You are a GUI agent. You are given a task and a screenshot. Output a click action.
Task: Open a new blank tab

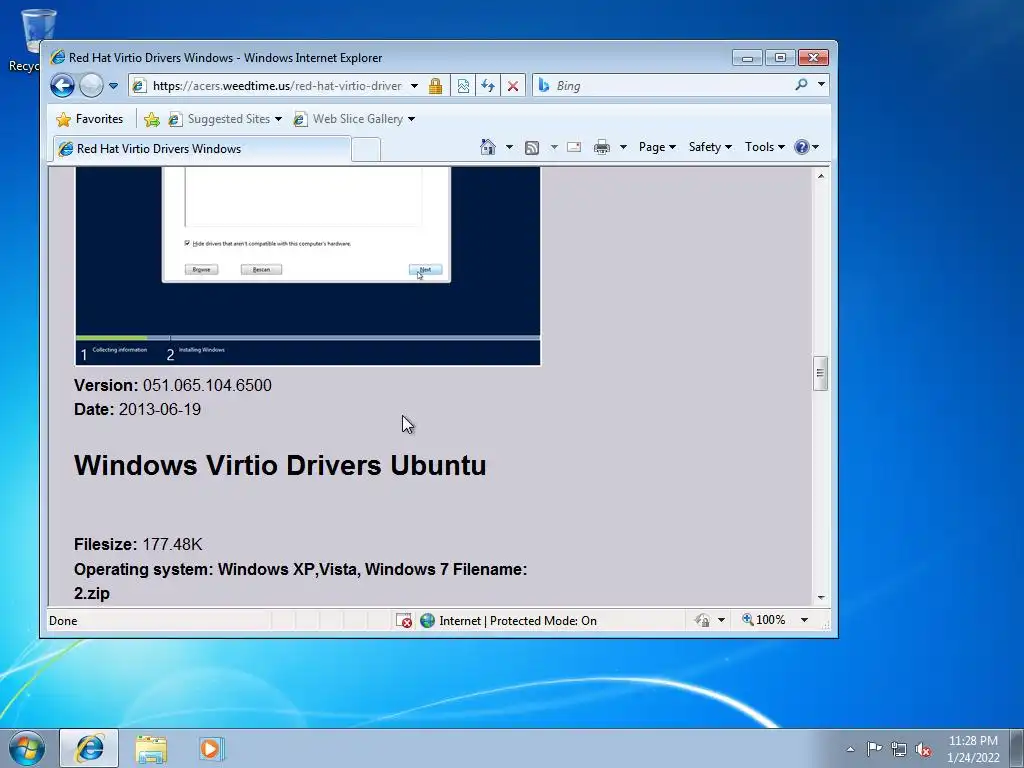click(366, 150)
